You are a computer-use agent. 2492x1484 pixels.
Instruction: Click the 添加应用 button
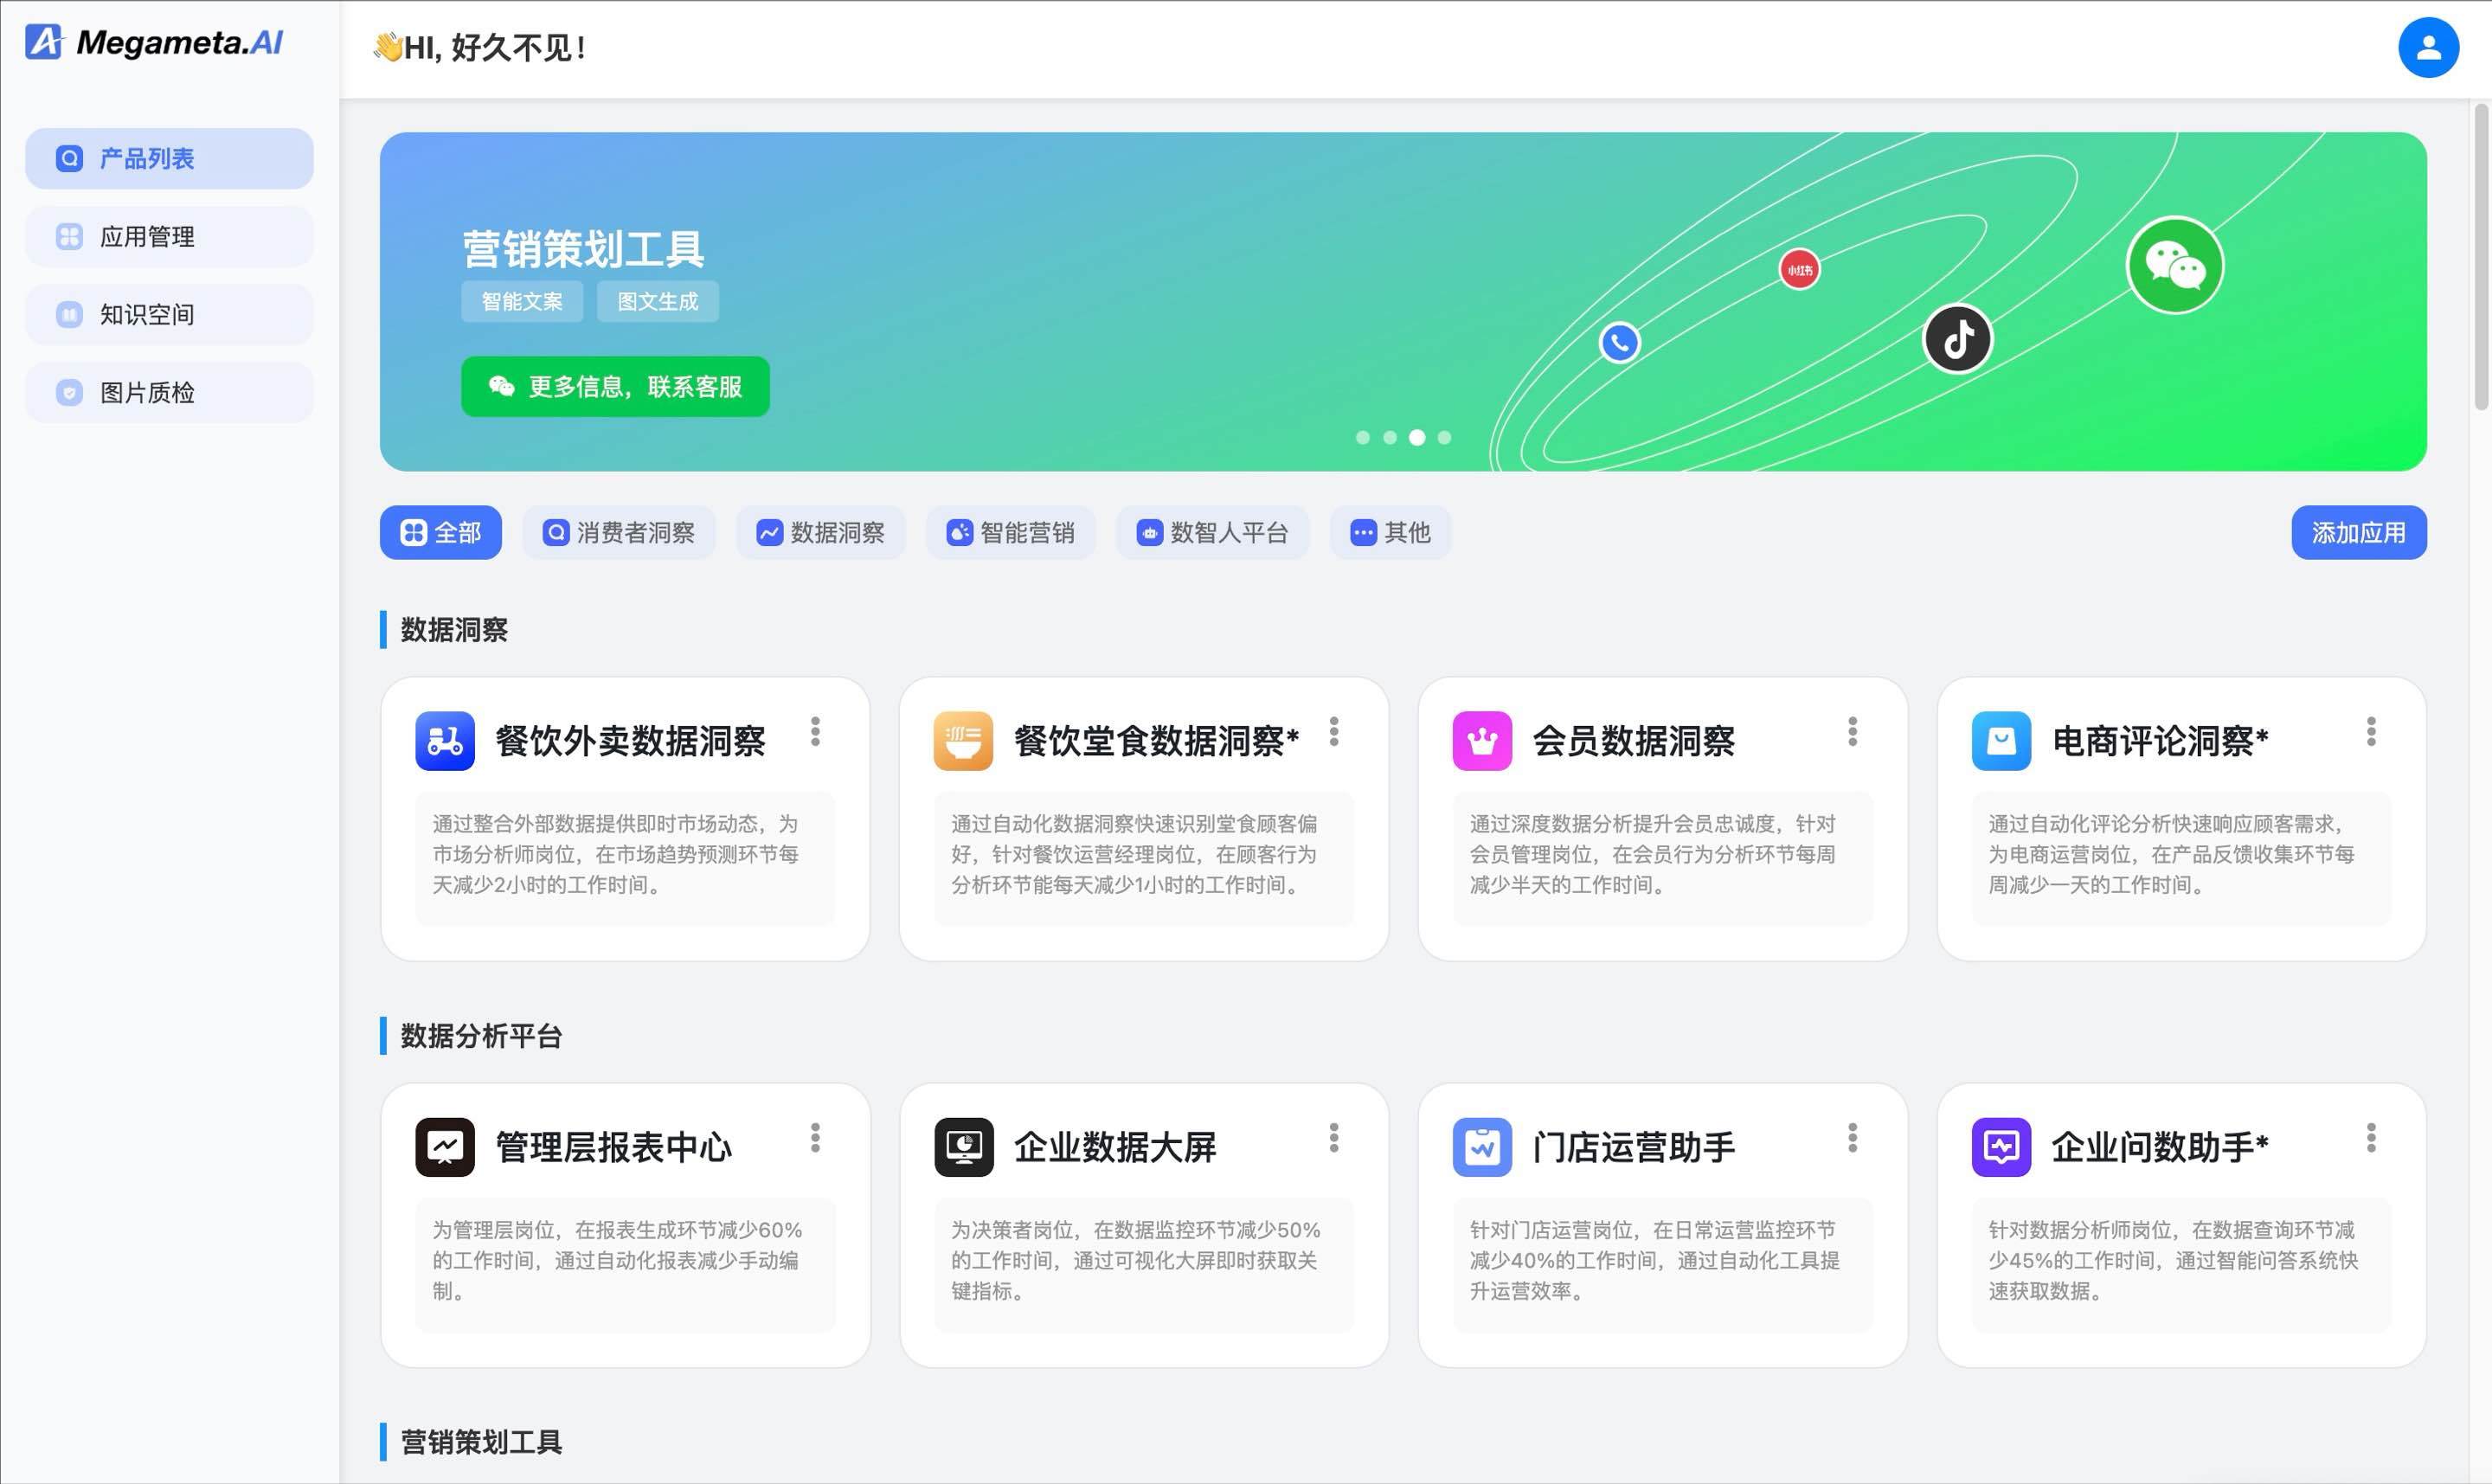pos(2359,532)
